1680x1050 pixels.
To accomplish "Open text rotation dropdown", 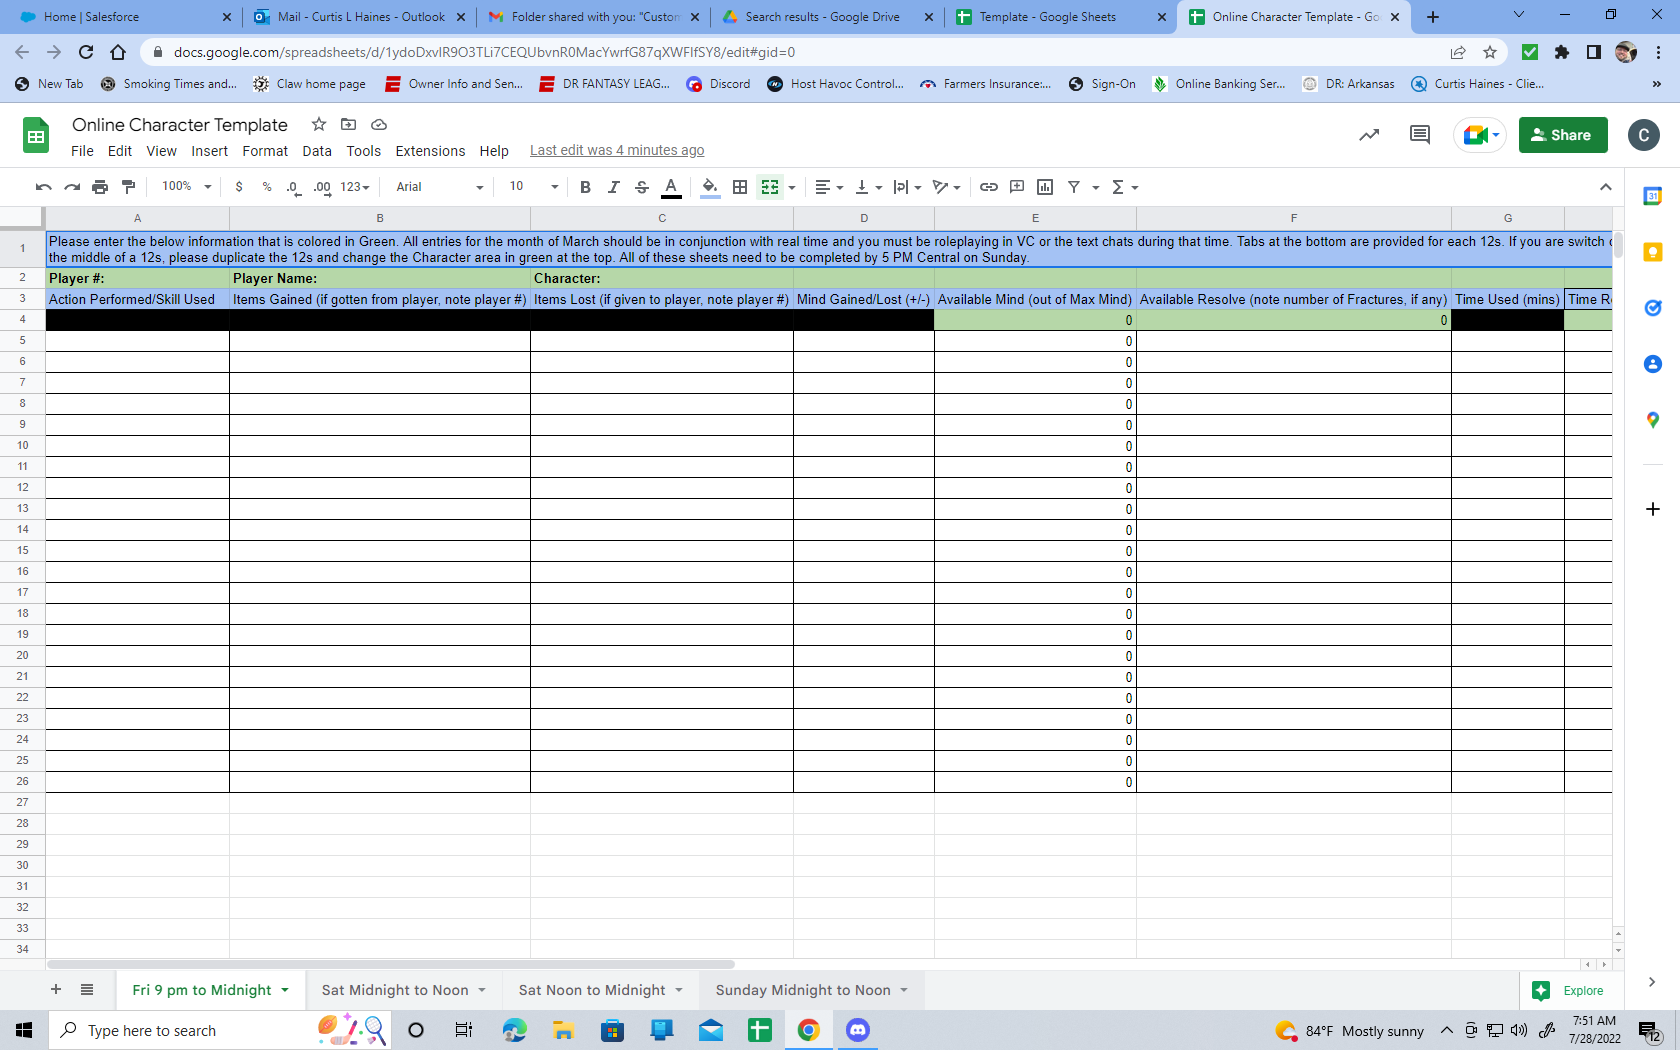I will [x=946, y=187].
